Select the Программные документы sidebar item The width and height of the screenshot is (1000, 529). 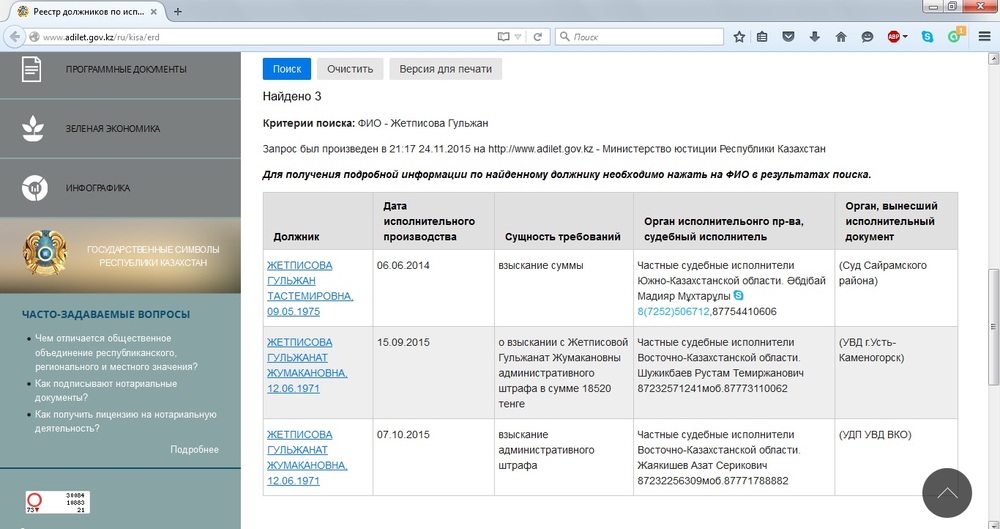(x=126, y=69)
